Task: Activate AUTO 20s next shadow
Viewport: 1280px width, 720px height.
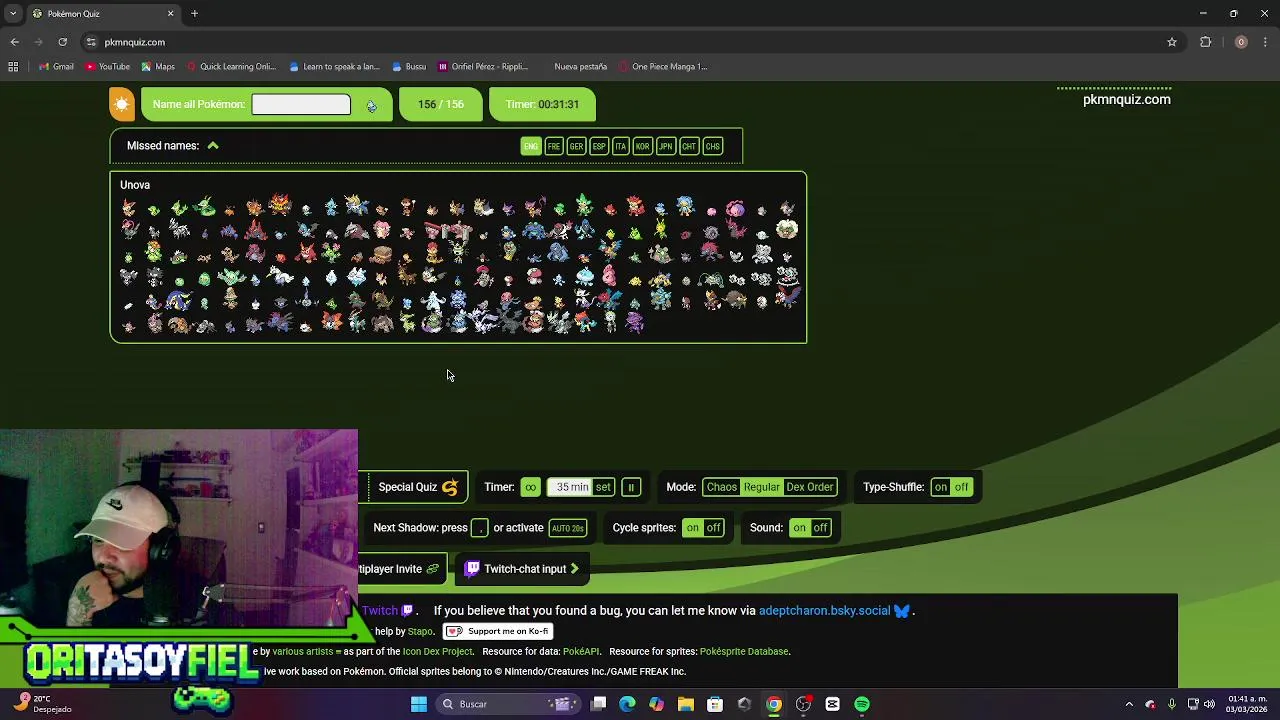Action: 567,528
